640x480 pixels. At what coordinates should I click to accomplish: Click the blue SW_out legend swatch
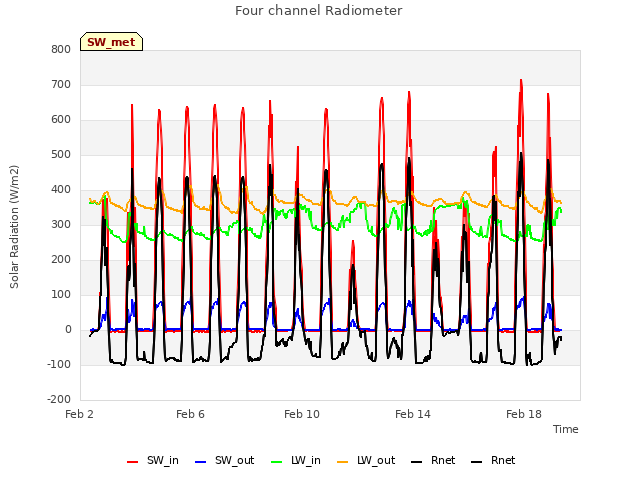tap(200, 462)
